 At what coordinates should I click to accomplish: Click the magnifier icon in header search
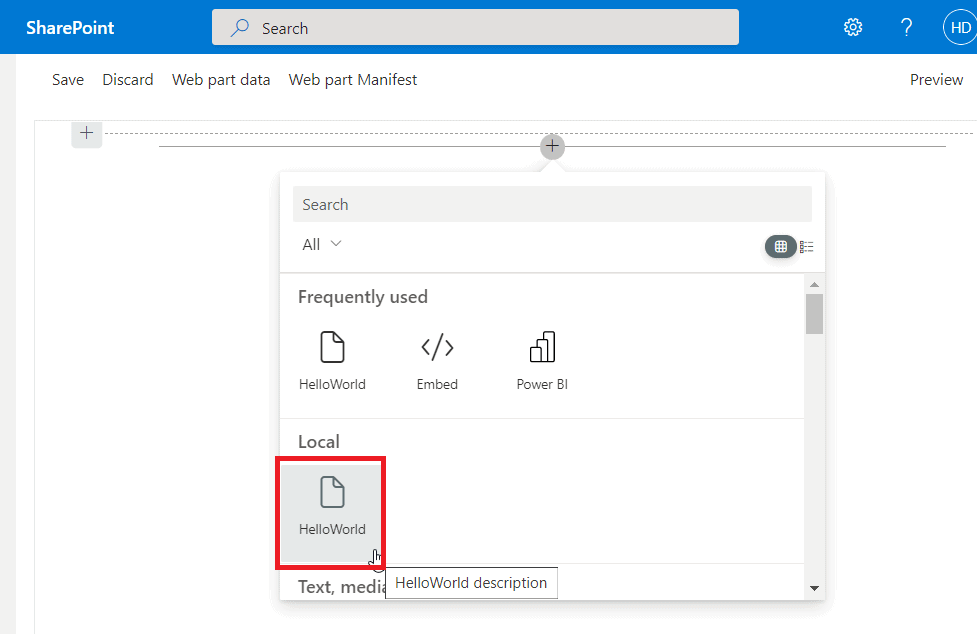click(239, 28)
